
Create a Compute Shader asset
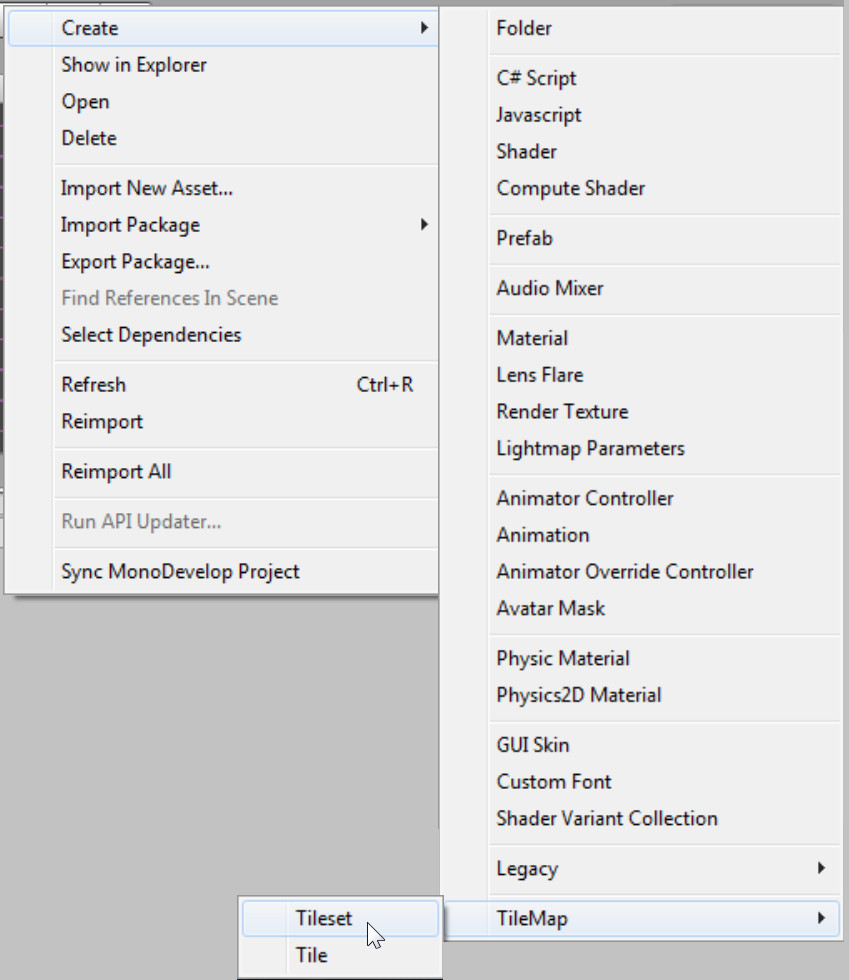point(641,188)
